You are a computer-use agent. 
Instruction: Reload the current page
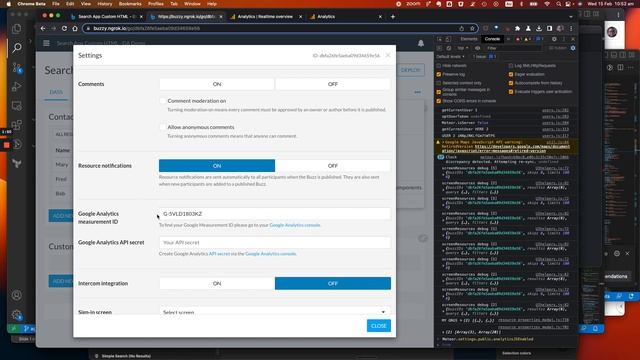coord(64,29)
